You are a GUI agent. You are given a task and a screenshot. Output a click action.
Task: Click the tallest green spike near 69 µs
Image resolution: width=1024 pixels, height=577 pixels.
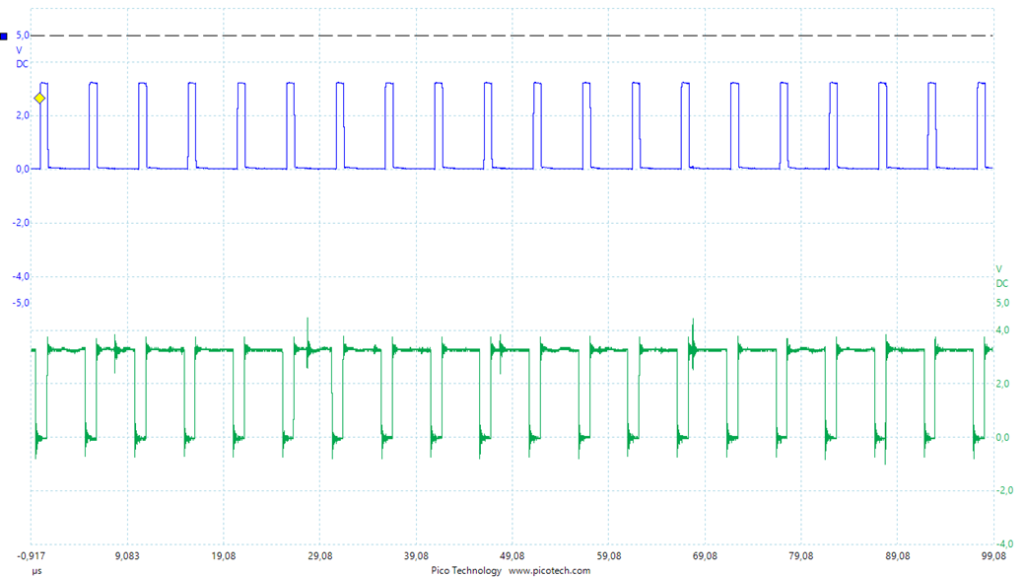(692, 330)
